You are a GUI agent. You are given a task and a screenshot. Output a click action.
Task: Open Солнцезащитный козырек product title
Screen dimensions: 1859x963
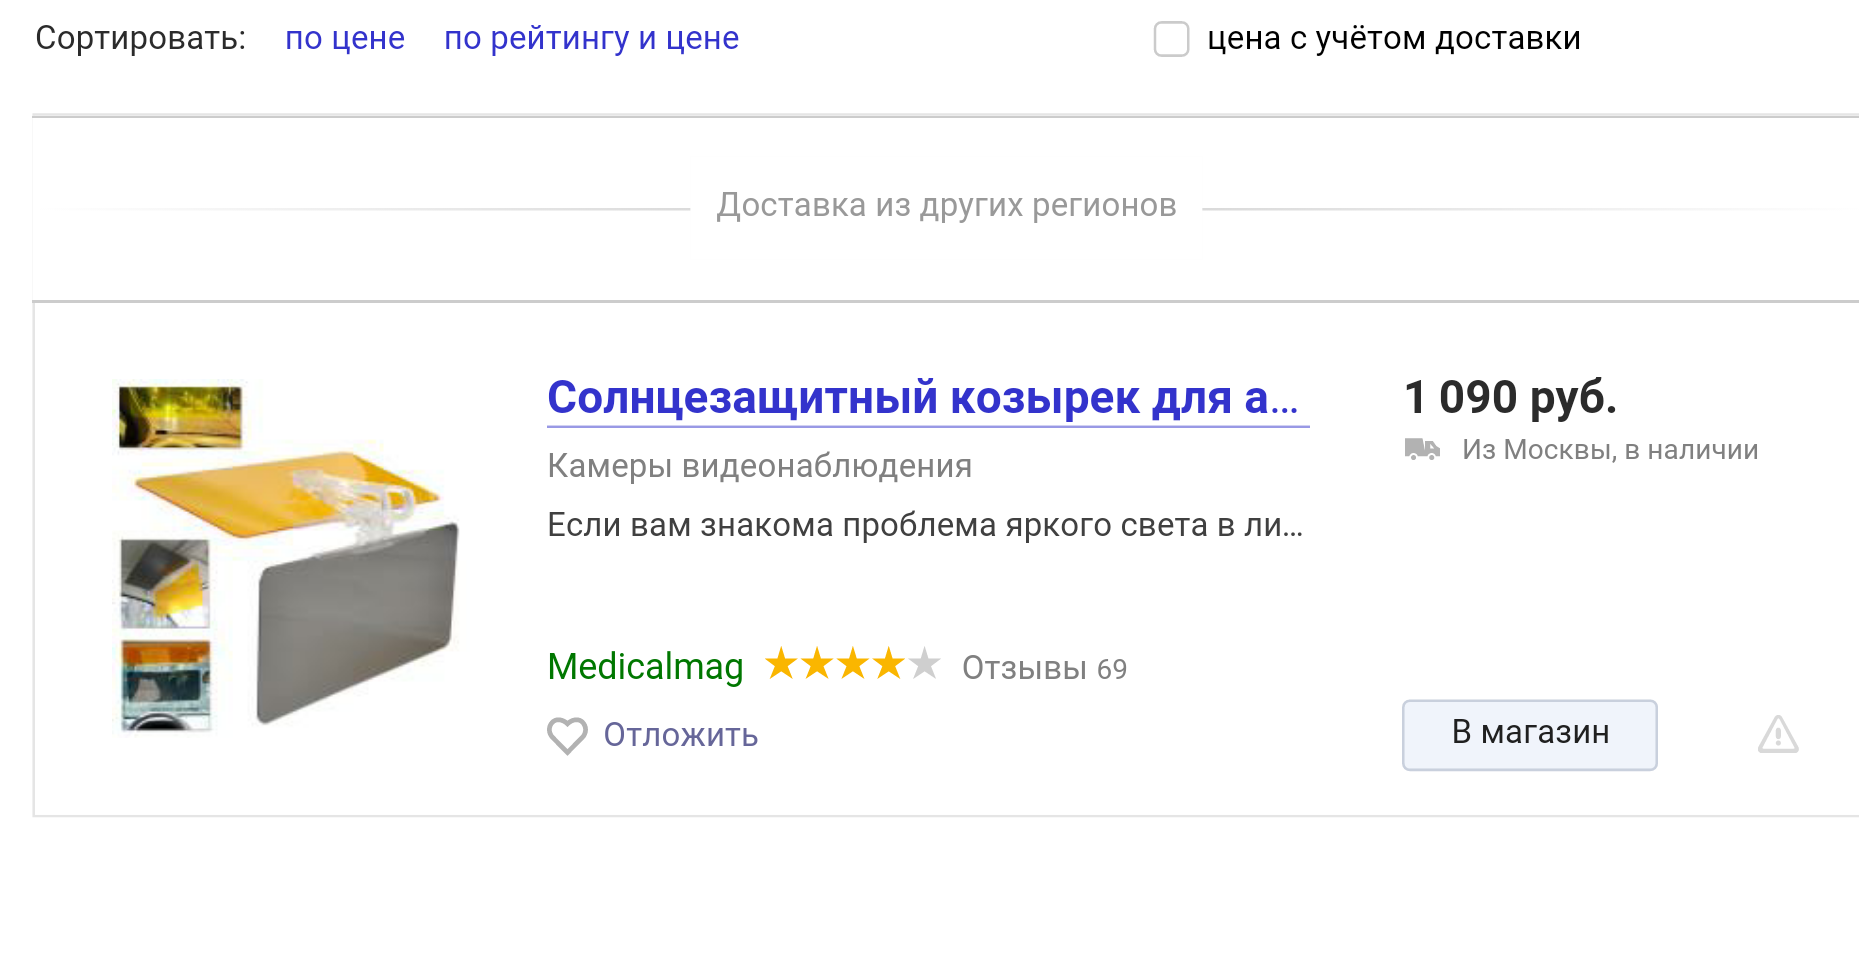click(x=927, y=398)
